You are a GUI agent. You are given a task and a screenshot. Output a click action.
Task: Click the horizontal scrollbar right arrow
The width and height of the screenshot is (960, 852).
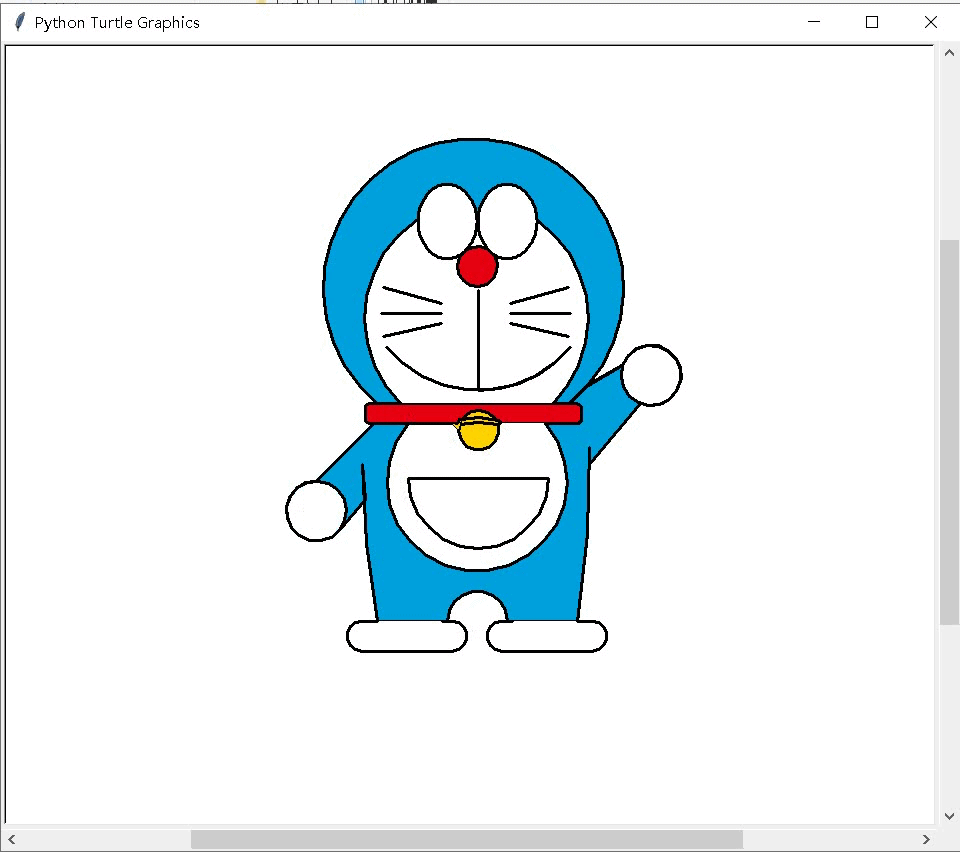pyautogui.click(x=926, y=839)
